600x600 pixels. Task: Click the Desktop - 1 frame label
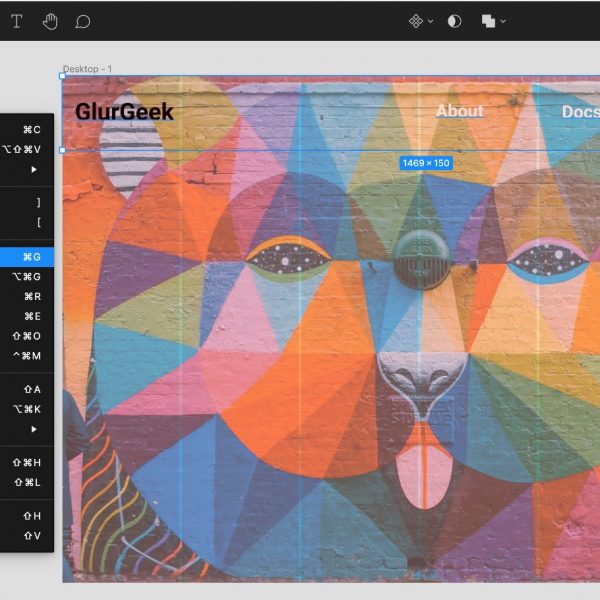pyautogui.click(x=88, y=69)
